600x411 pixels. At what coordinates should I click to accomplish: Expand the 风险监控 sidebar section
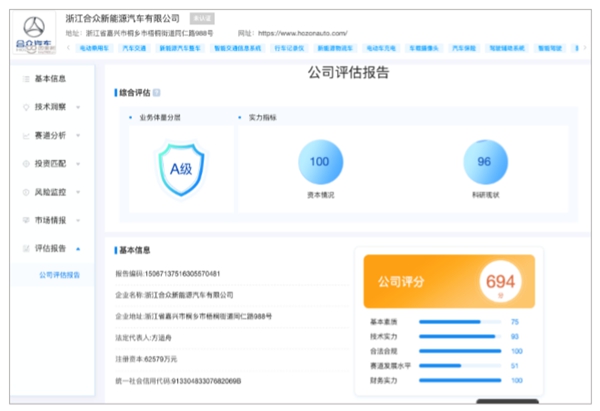click(x=78, y=191)
